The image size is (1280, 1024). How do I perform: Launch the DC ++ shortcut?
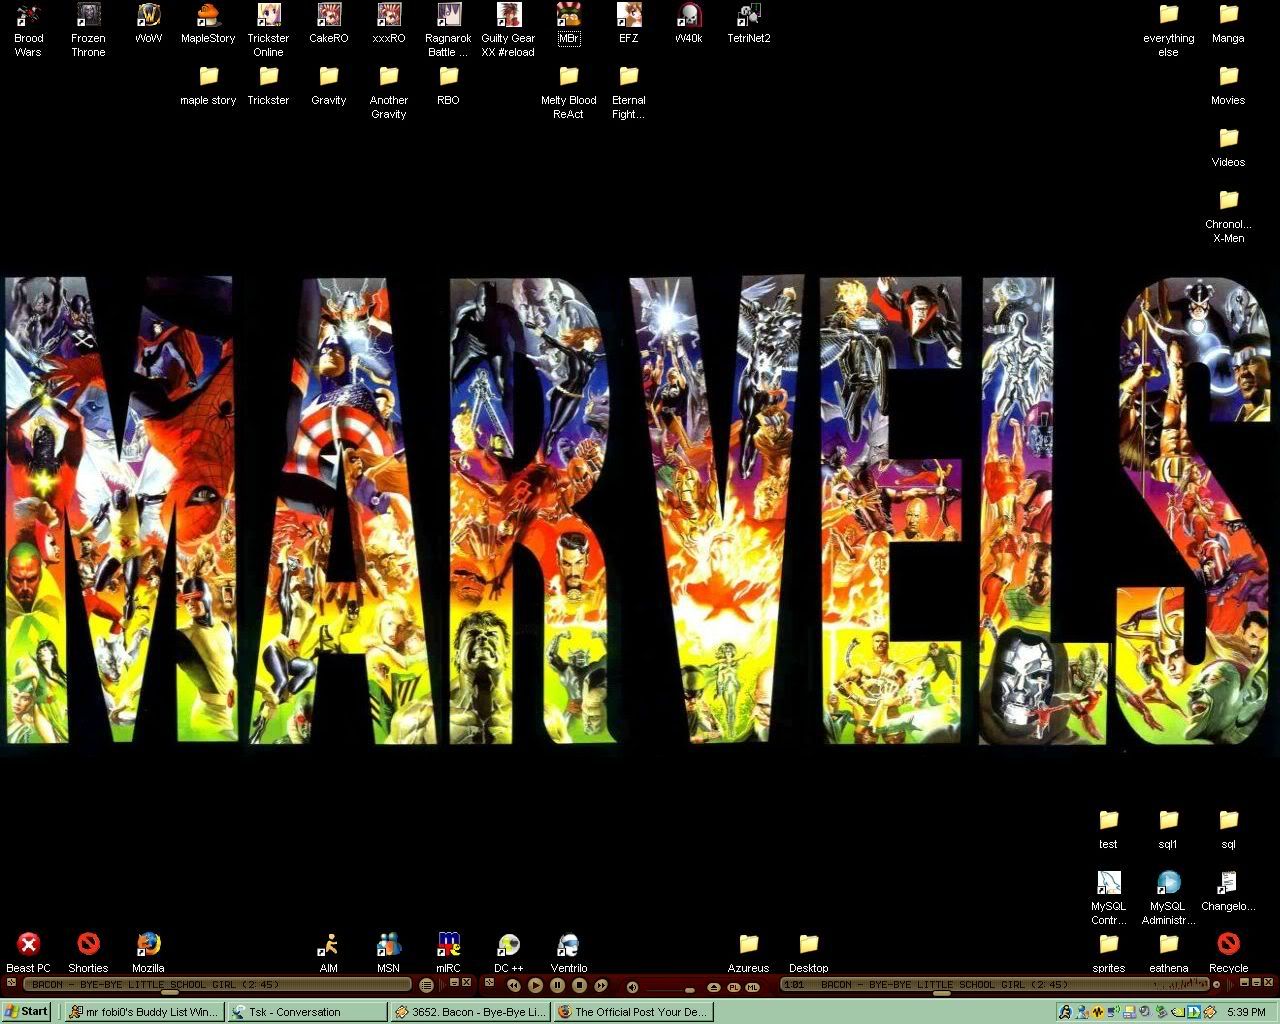coord(508,954)
